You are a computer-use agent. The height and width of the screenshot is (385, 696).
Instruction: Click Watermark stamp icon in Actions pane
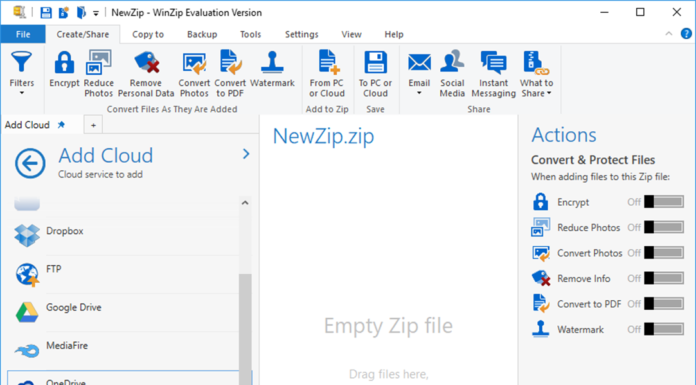point(540,329)
